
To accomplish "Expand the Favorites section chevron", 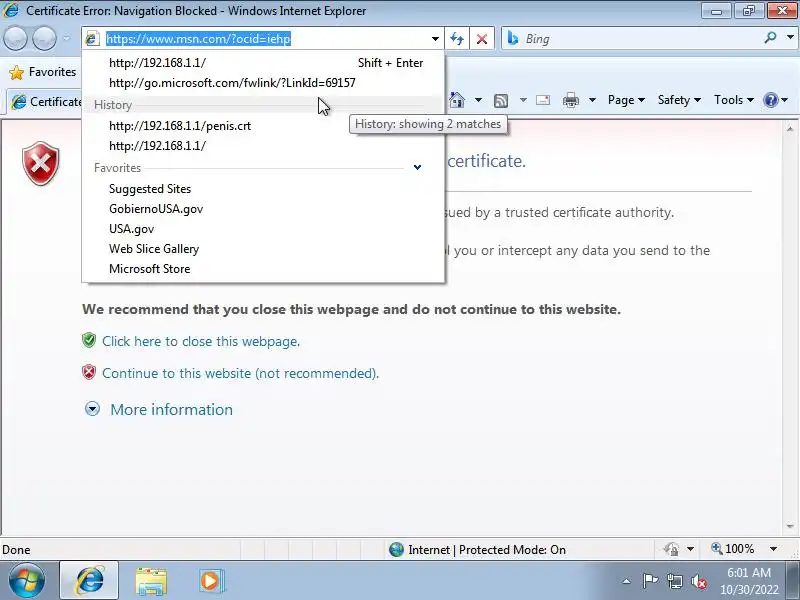I will [417, 167].
